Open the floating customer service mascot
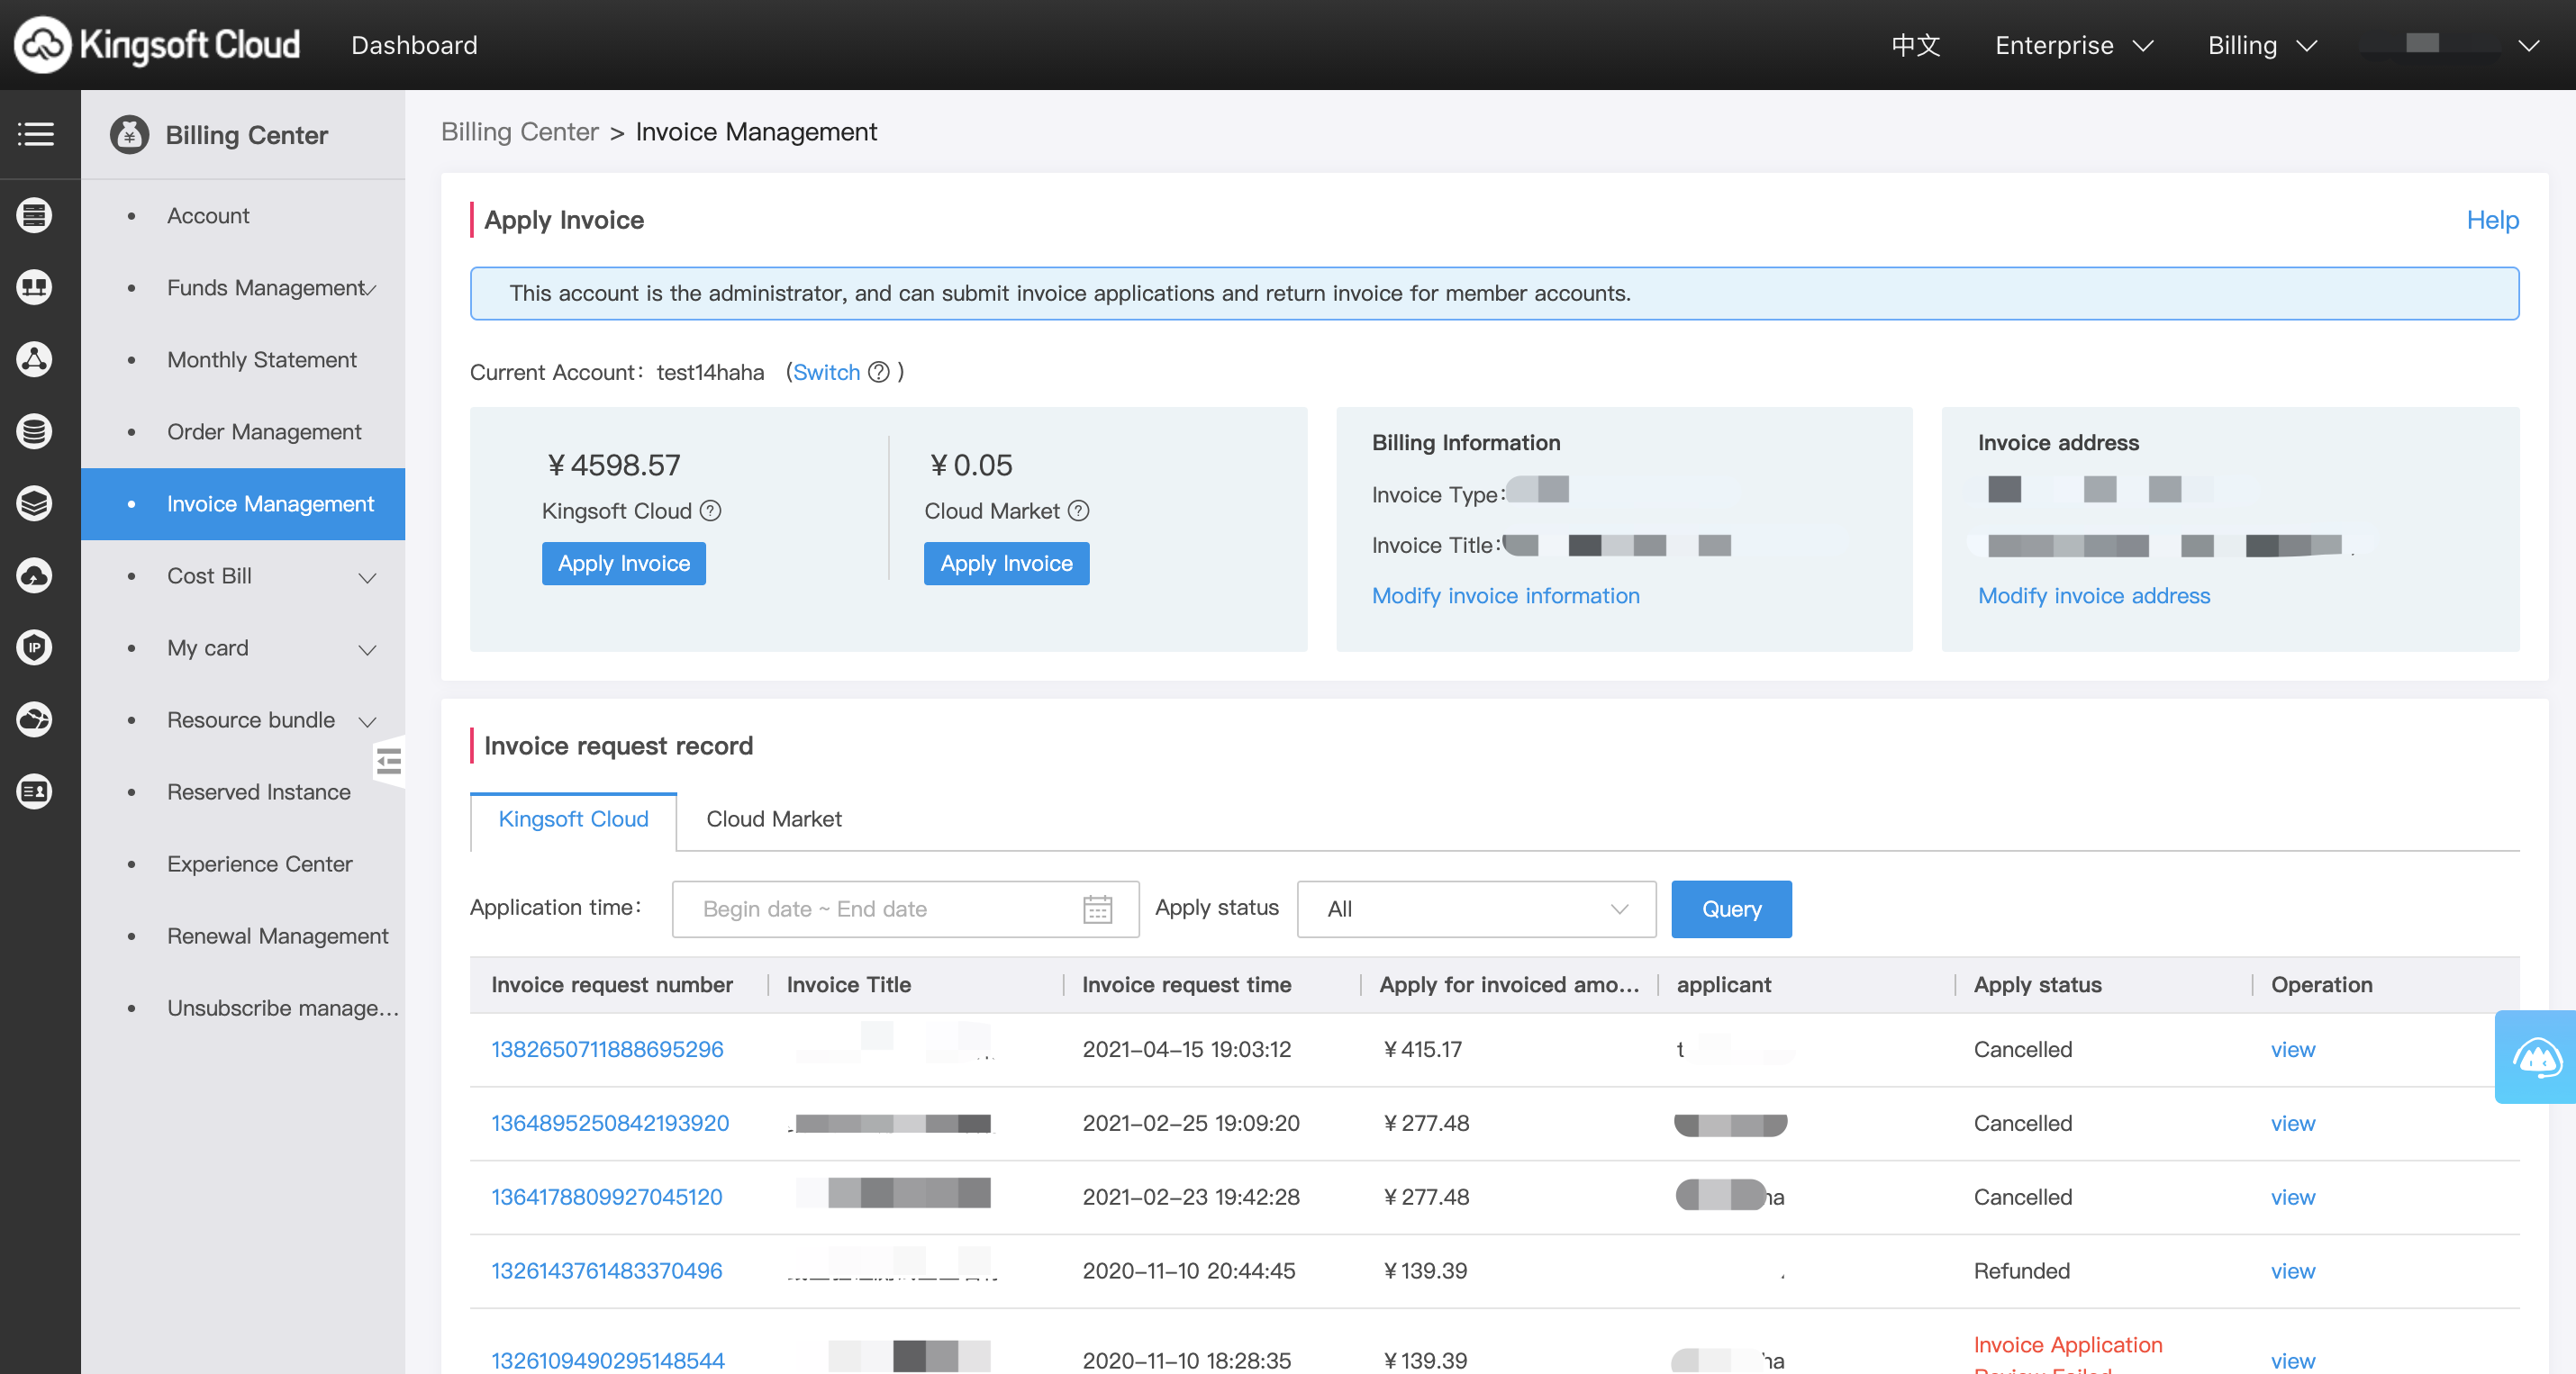This screenshot has width=2576, height=1374. coord(2536,1057)
